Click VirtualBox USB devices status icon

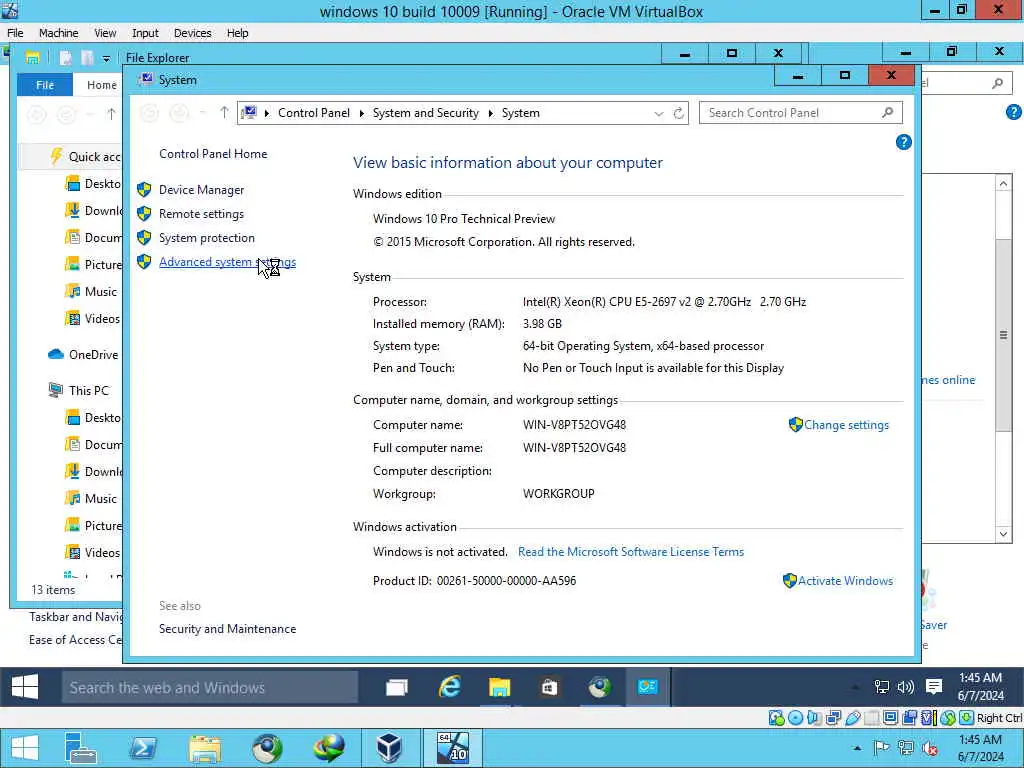(x=852, y=718)
